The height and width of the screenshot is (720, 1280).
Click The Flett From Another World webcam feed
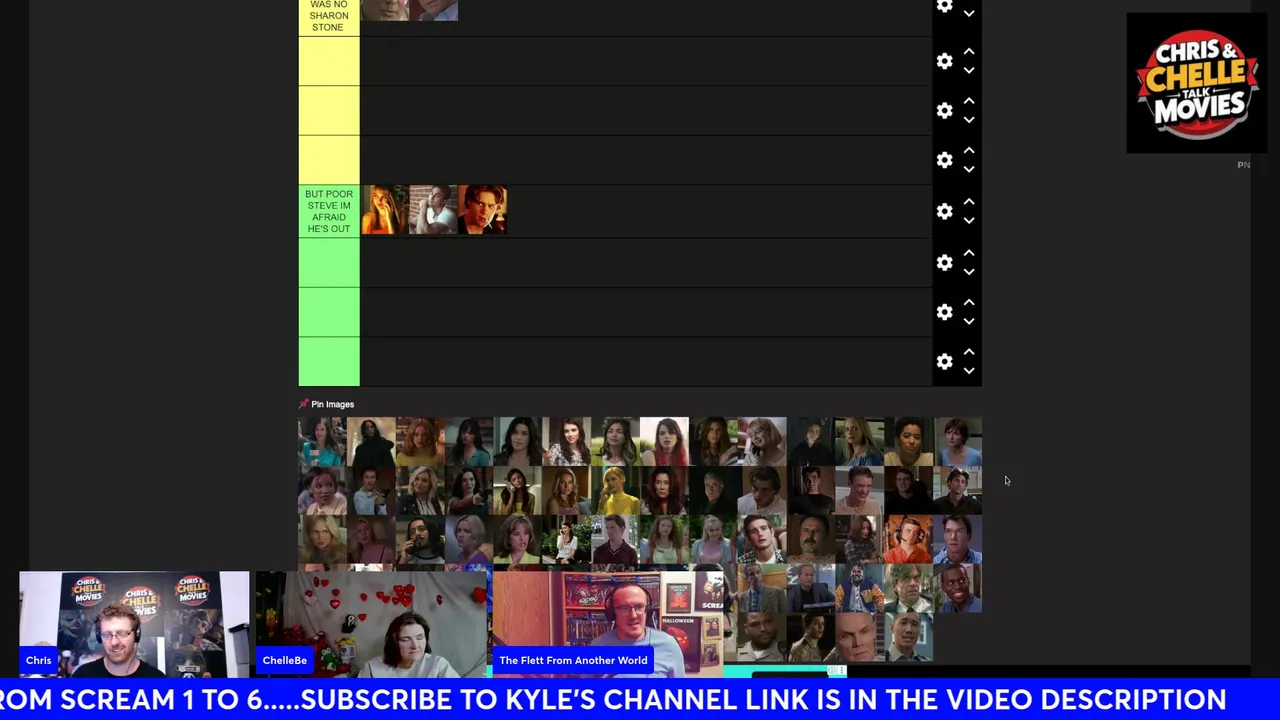[x=608, y=625]
